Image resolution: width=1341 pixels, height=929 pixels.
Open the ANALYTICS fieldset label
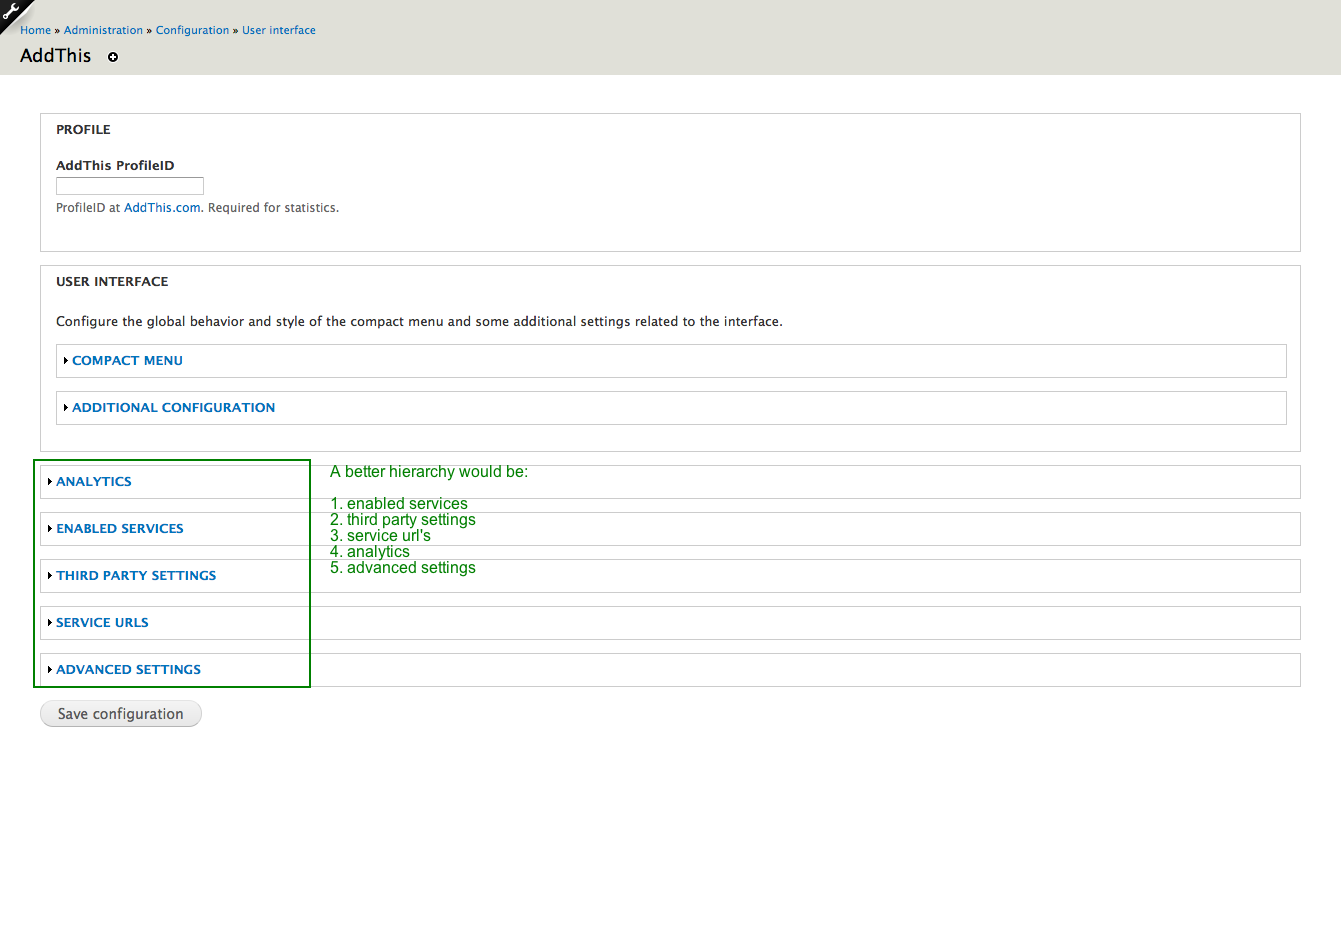pyautogui.click(x=94, y=481)
